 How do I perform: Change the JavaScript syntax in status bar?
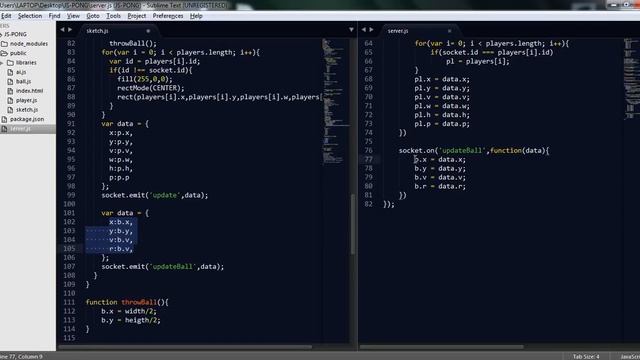pos(630,356)
